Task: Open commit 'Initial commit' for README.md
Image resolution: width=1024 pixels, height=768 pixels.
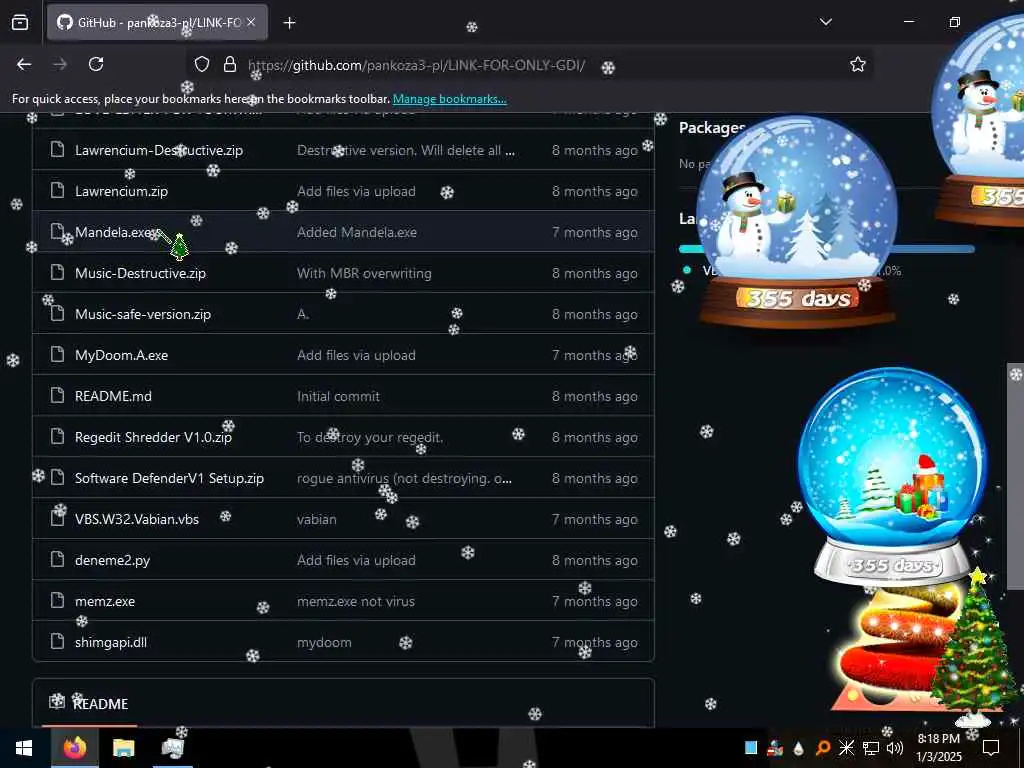Action: coord(338,396)
